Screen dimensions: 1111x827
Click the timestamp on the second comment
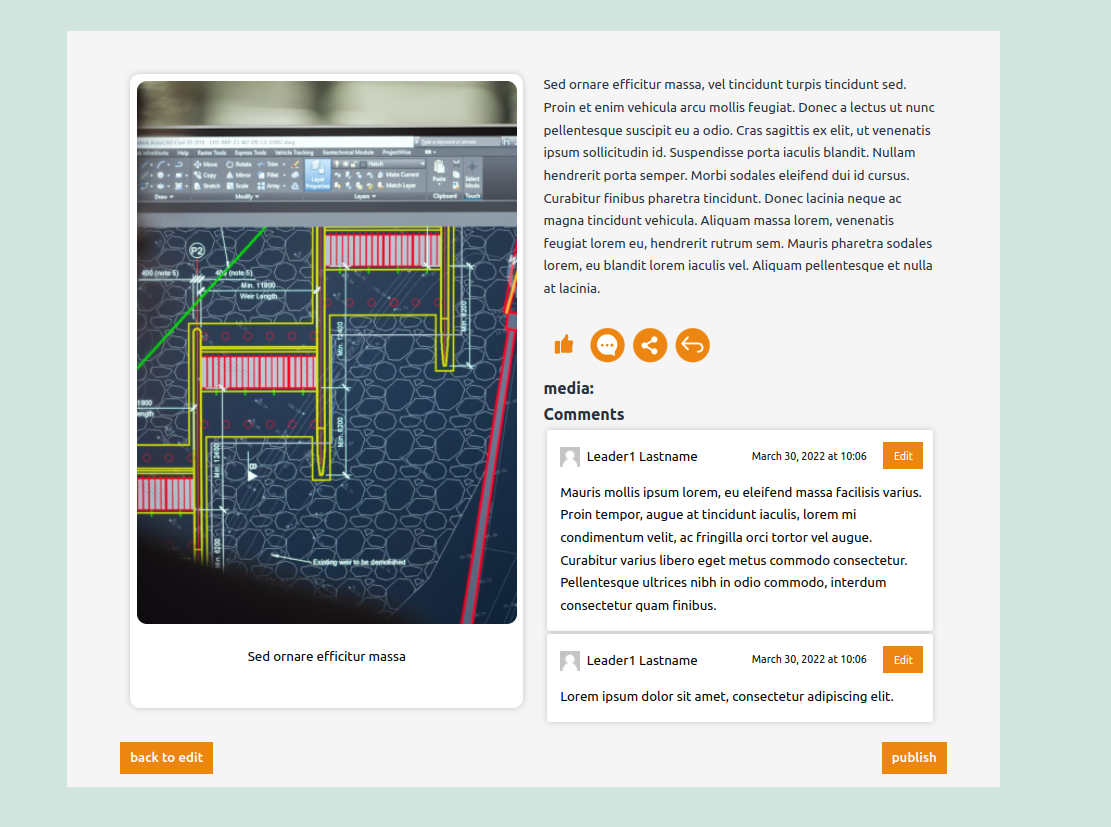(809, 660)
